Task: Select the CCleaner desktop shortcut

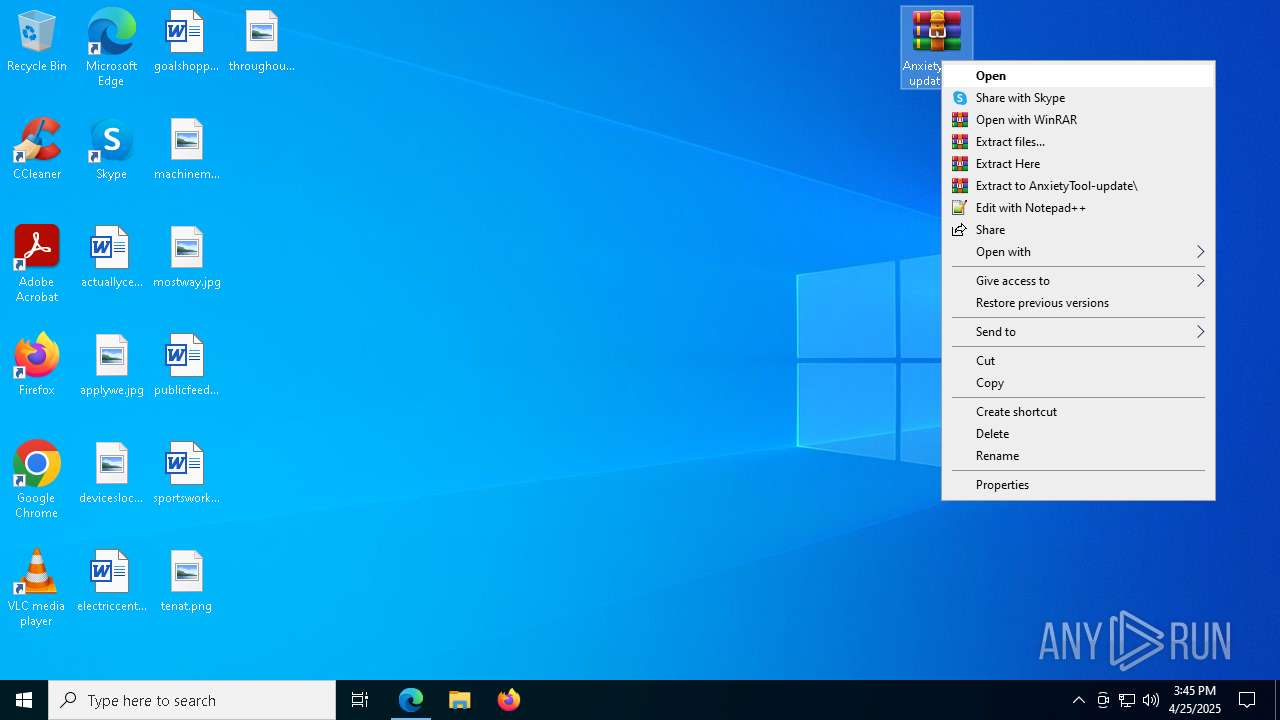Action: [37, 150]
